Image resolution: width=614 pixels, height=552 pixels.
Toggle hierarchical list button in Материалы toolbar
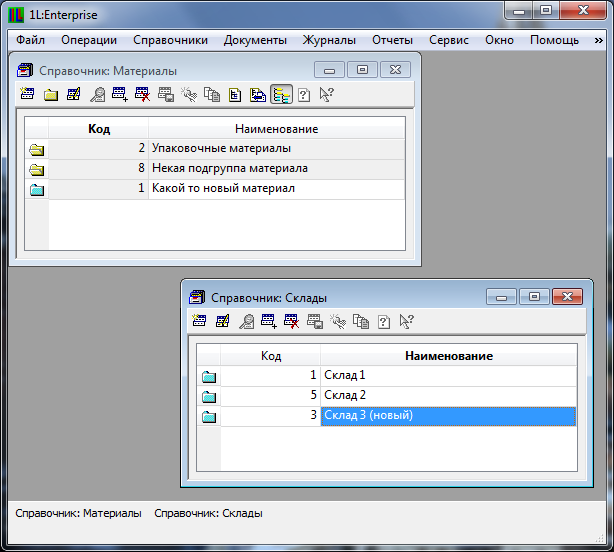(x=281, y=95)
